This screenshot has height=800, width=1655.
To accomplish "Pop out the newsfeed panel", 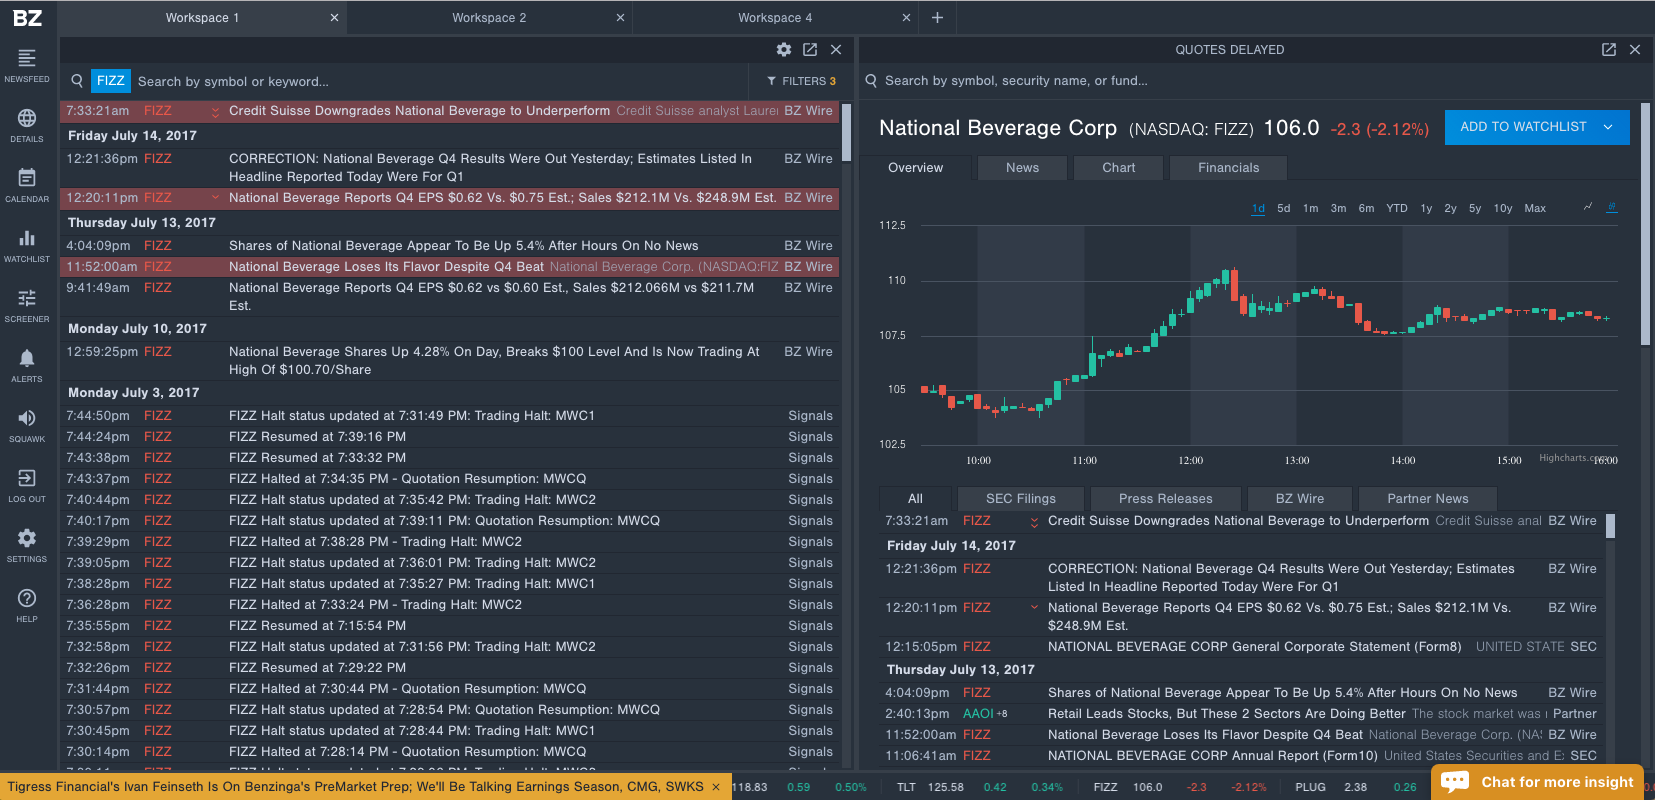I will click(810, 49).
